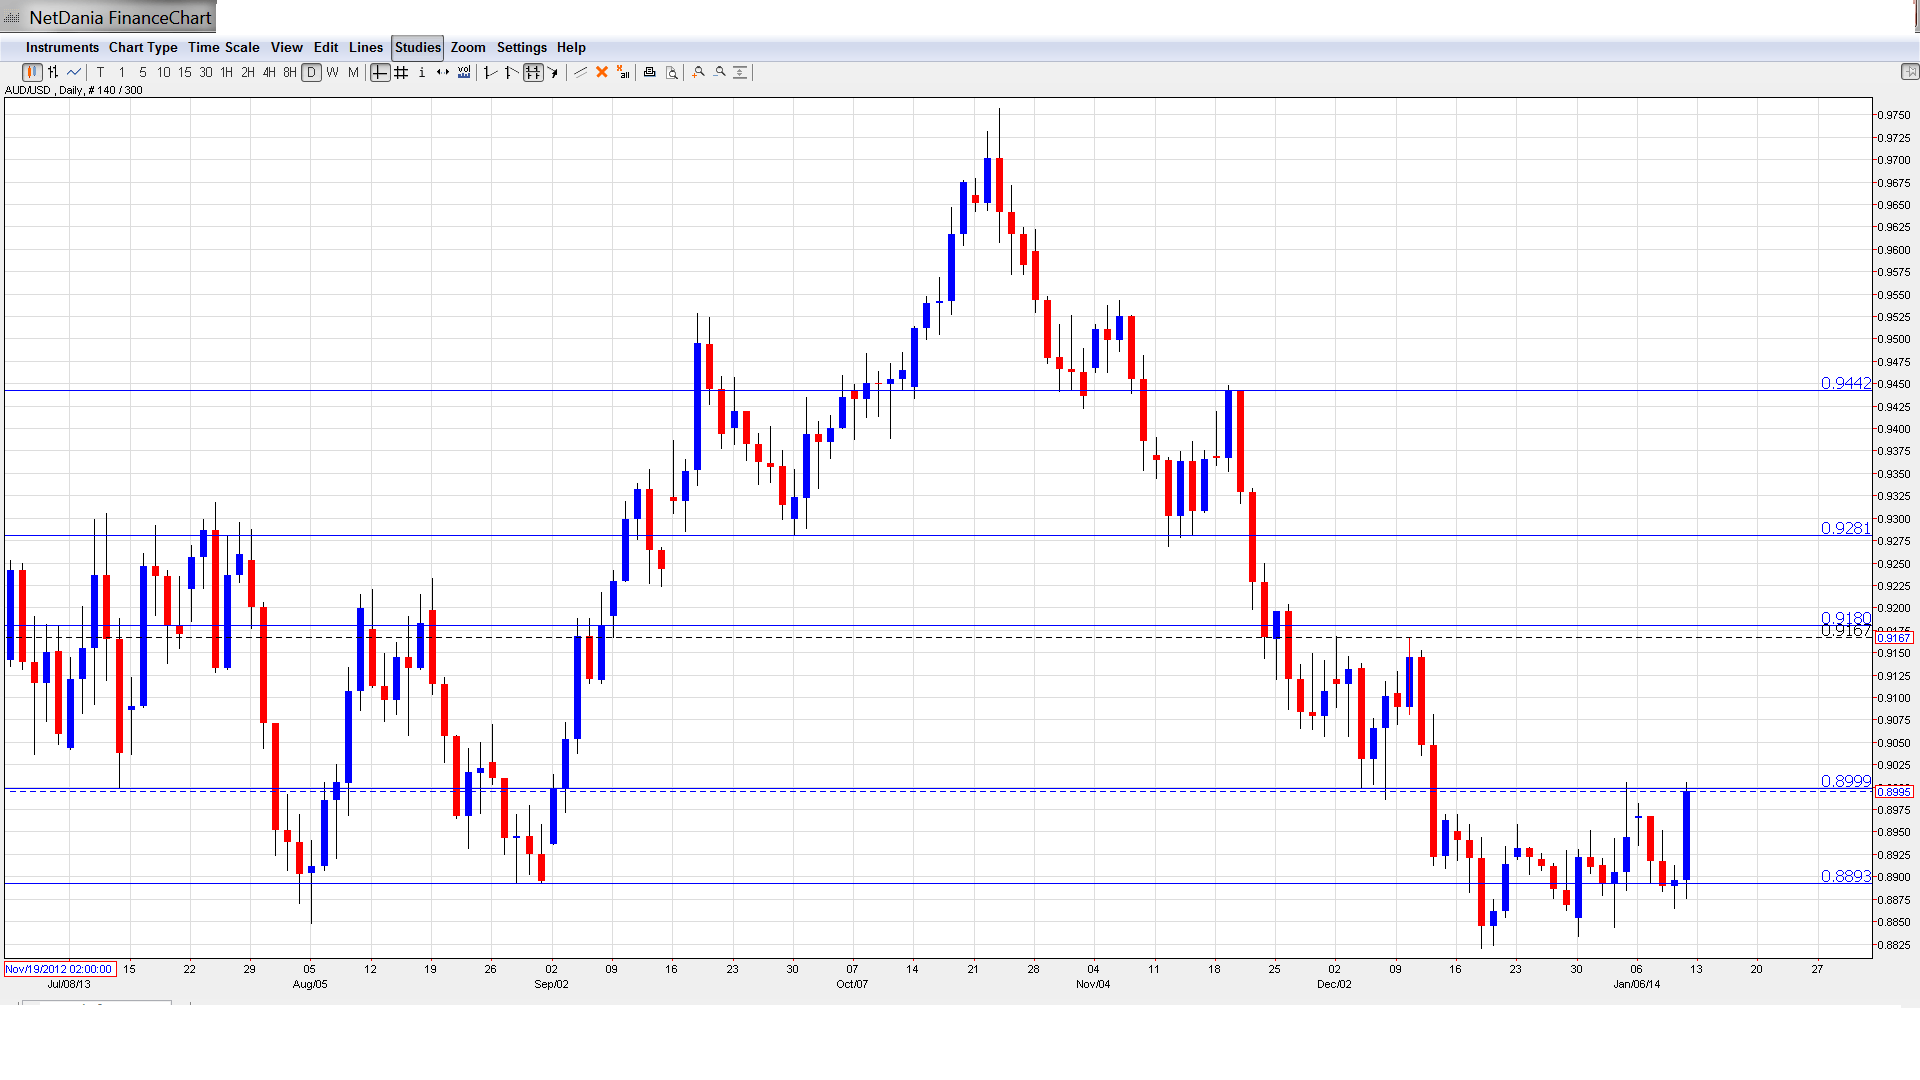Switch to weekly W time scale
Viewport: 1920px width, 1080px height.
tap(332, 72)
